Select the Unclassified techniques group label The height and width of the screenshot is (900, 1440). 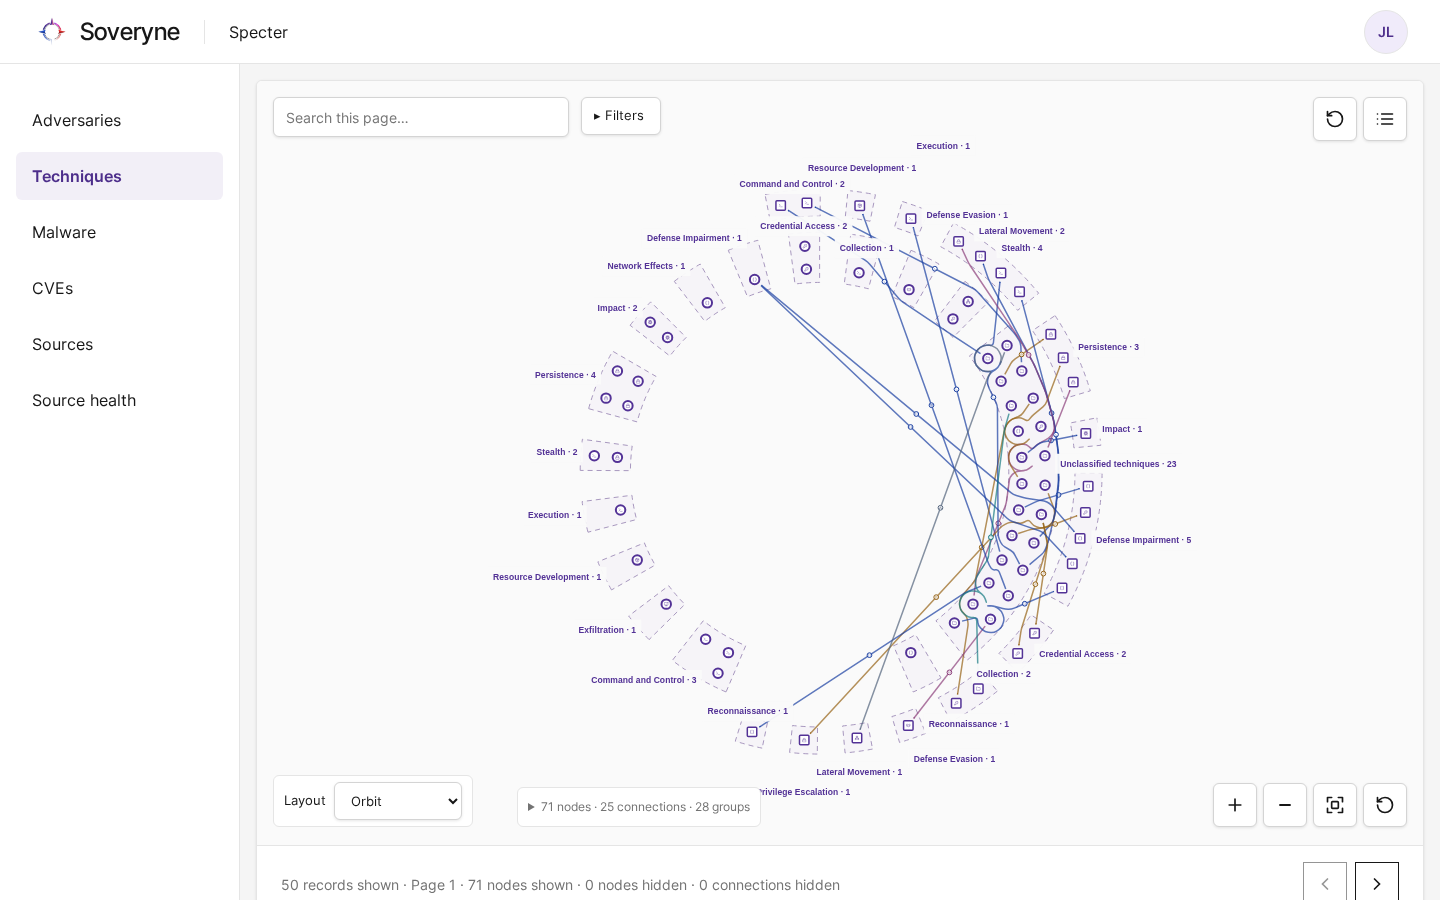pyautogui.click(x=1118, y=464)
